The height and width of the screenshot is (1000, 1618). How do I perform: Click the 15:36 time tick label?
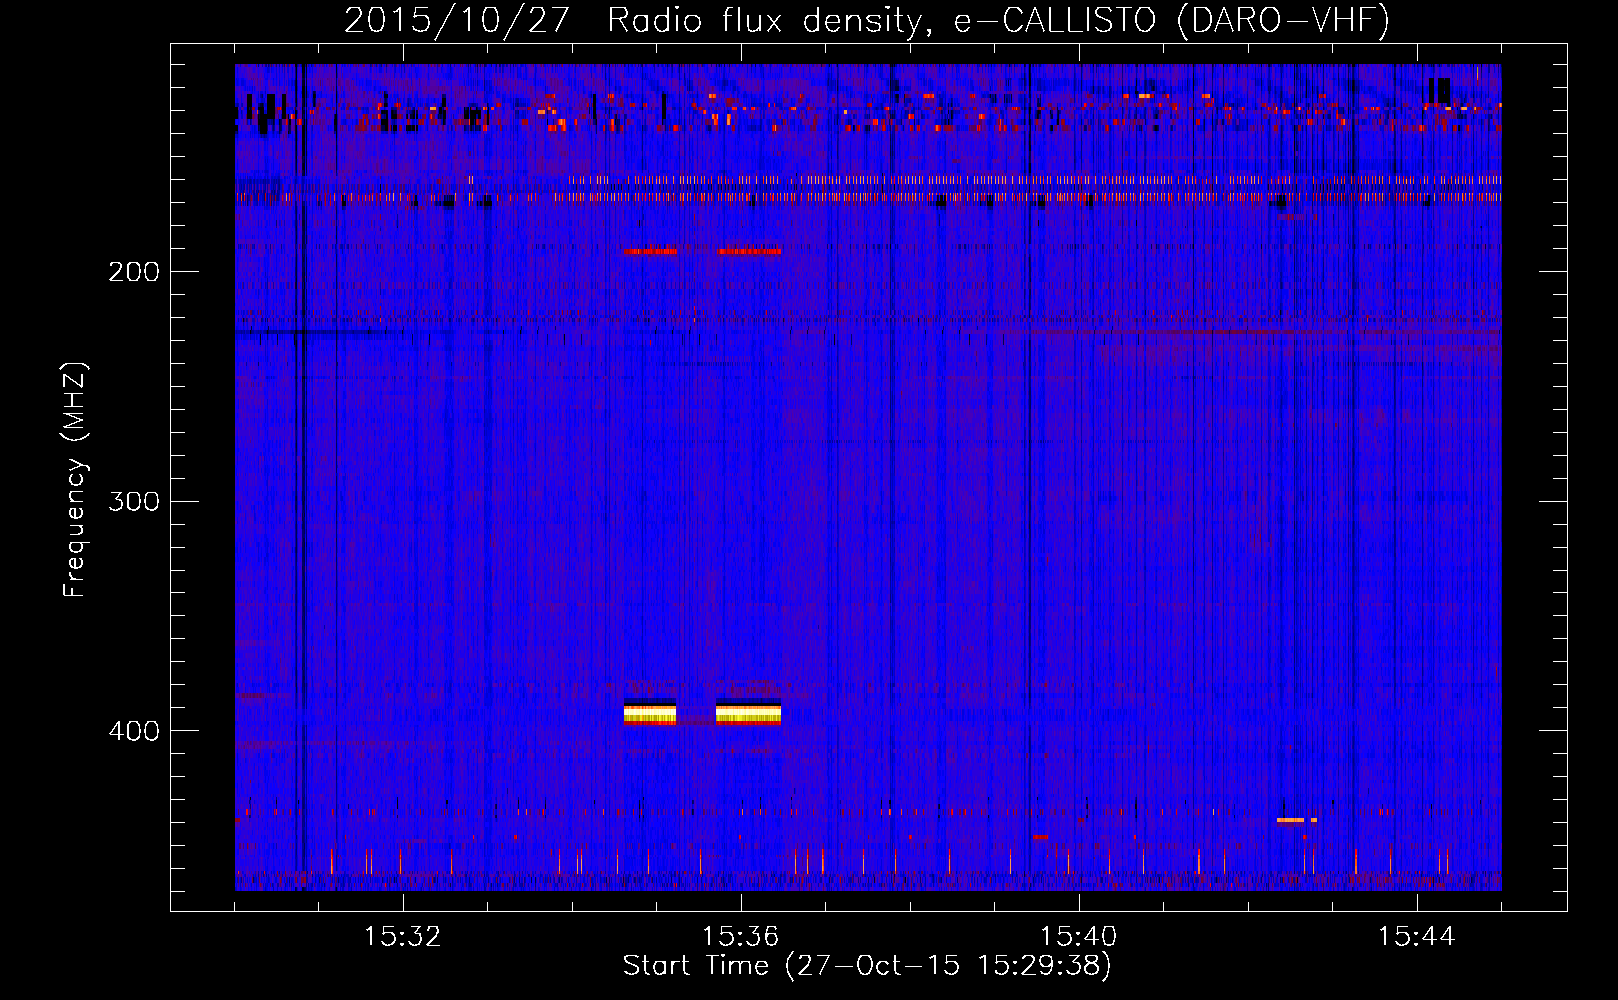click(740, 937)
